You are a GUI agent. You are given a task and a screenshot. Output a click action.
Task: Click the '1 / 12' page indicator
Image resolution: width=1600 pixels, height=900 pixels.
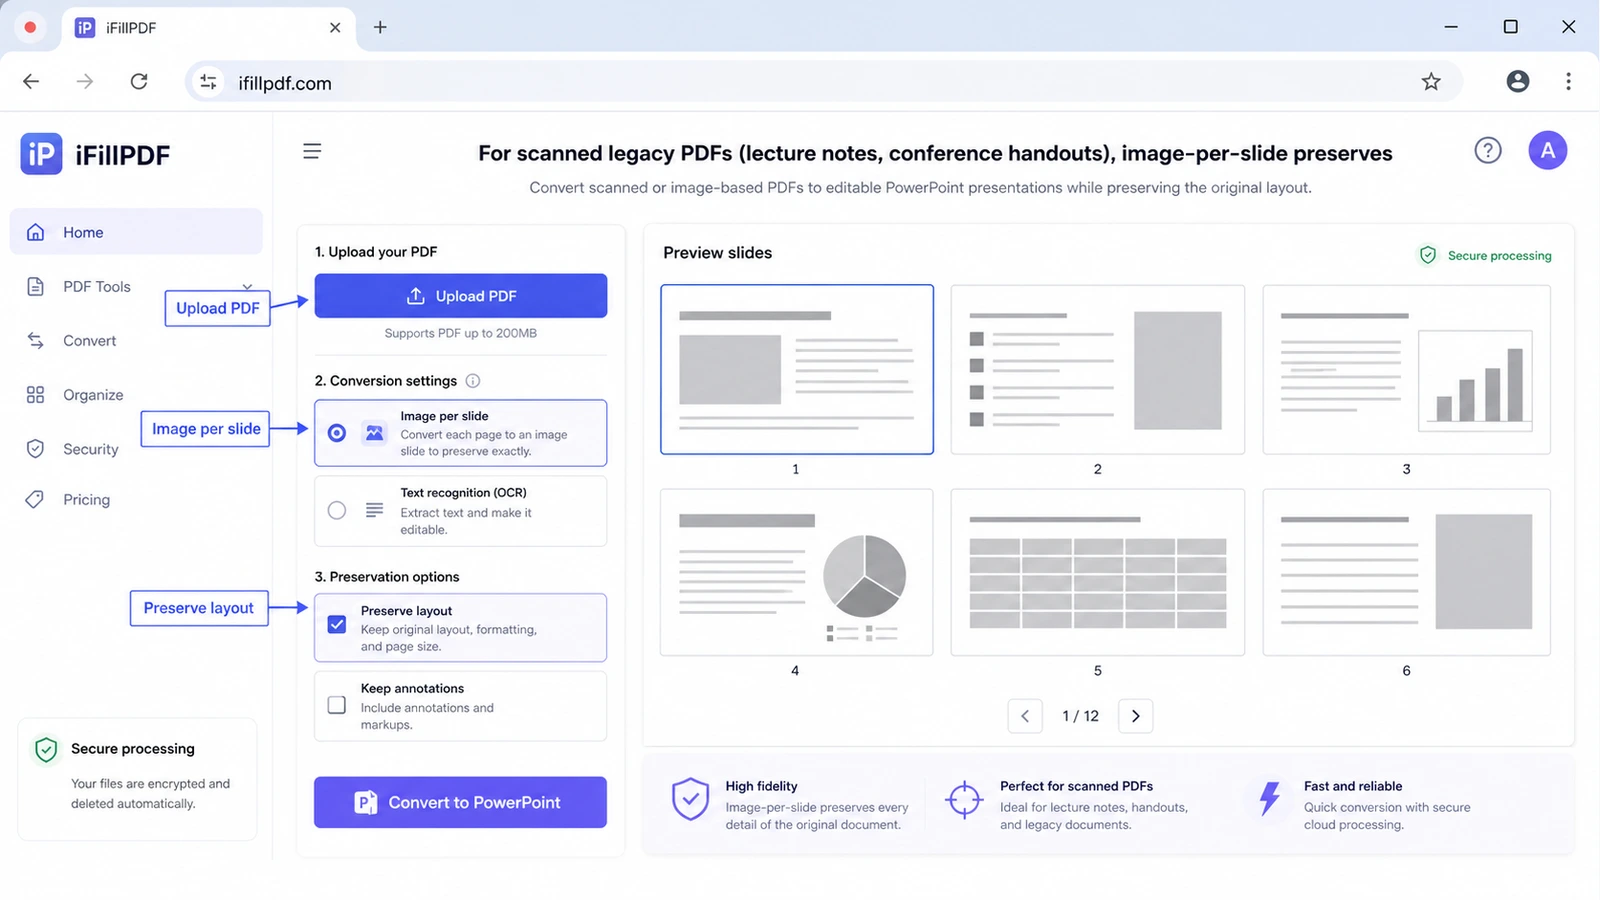[1080, 716]
